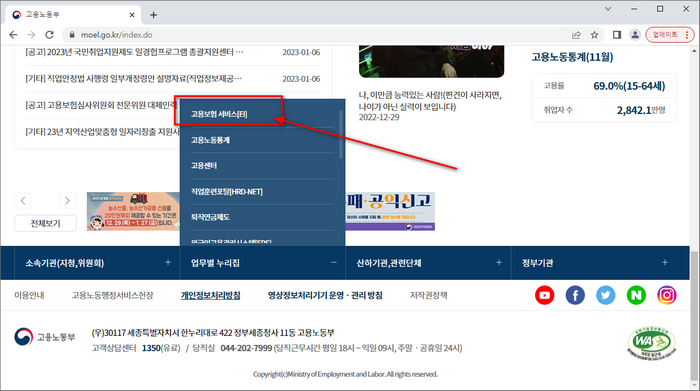Image resolution: width=700 pixels, height=391 pixels.
Task: Collapse 업무별 누리집 footer menu
Action: pos(262,263)
